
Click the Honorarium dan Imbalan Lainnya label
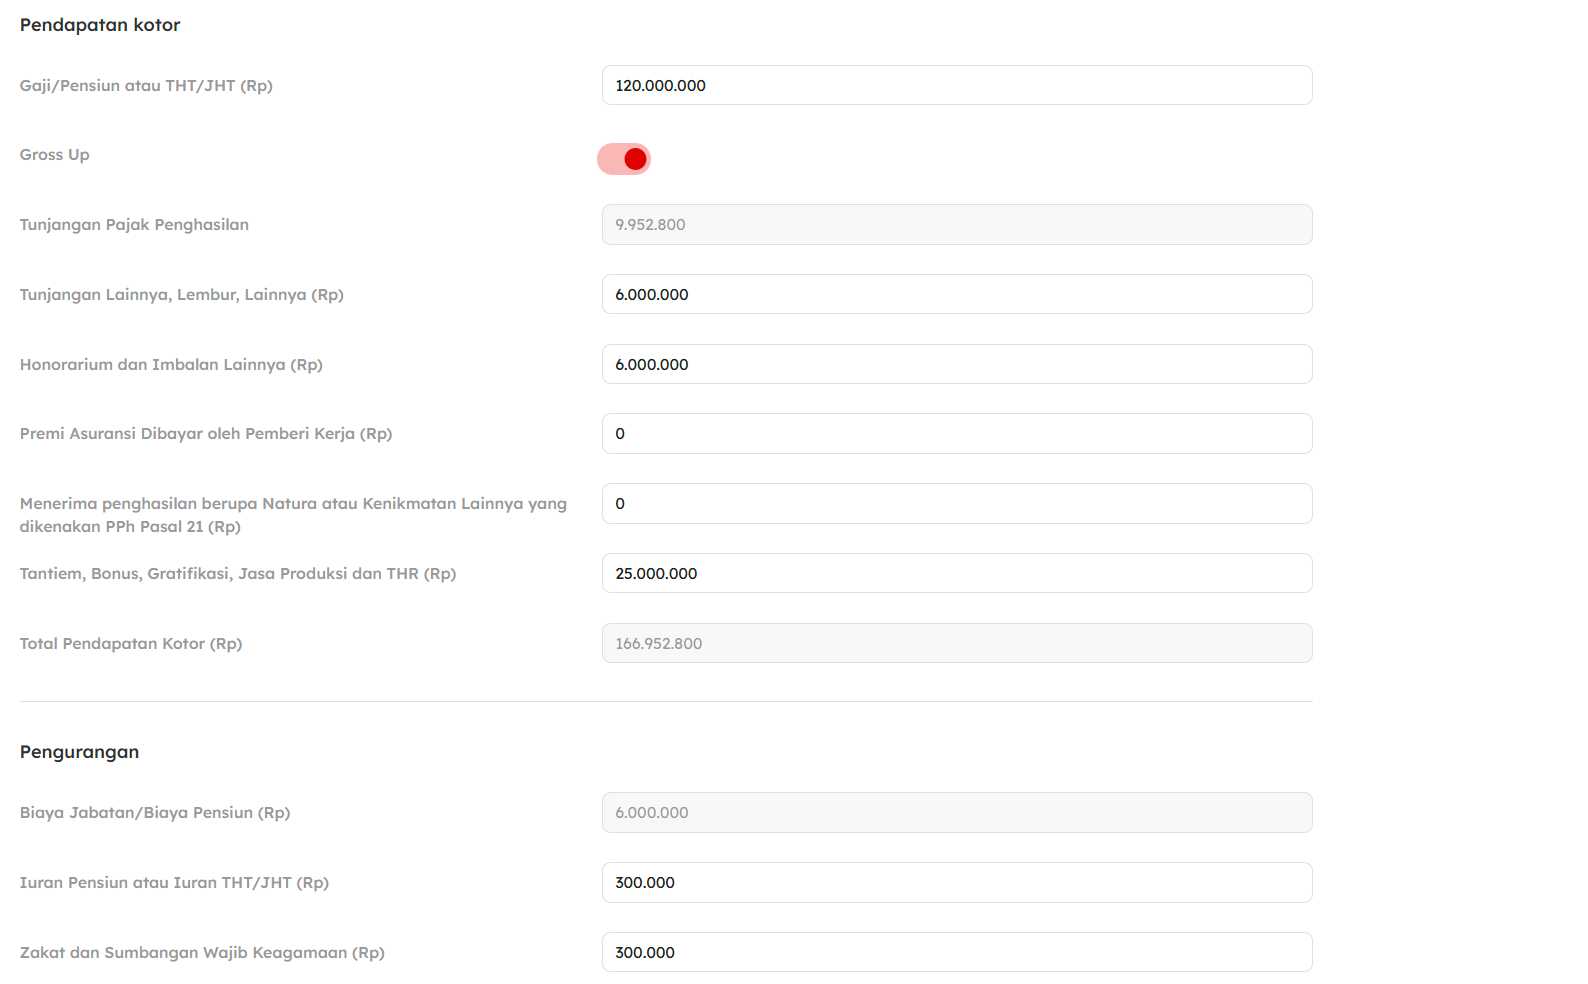coord(171,365)
